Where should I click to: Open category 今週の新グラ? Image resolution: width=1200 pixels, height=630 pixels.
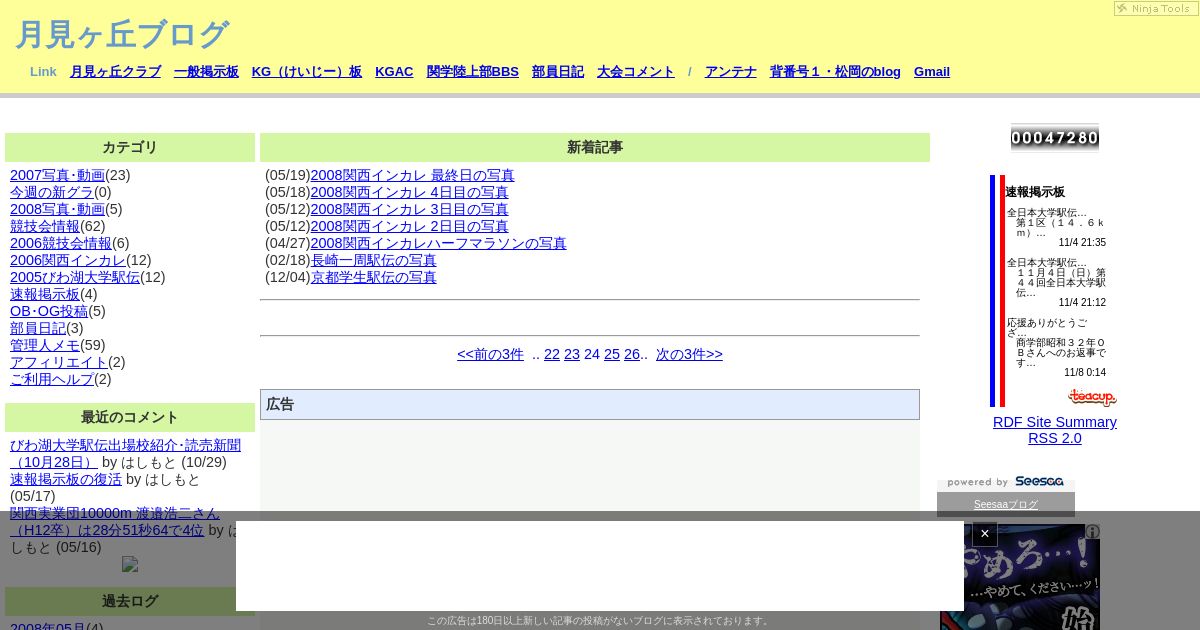pyautogui.click(x=52, y=192)
